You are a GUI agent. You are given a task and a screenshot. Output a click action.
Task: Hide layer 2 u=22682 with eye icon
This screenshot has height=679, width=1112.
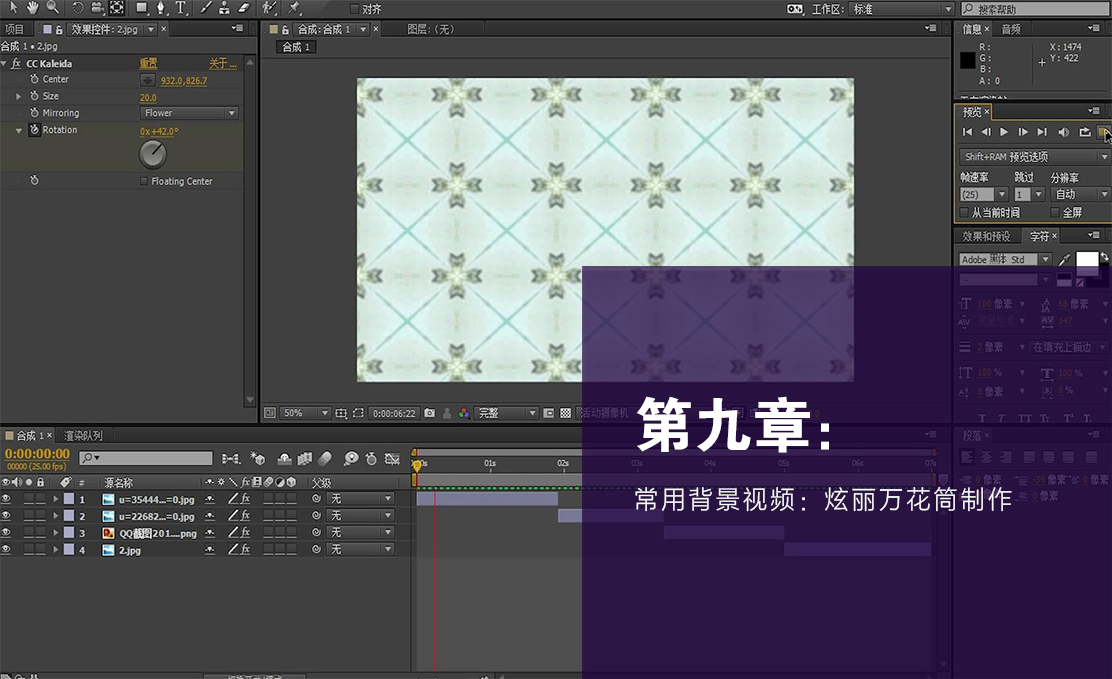click(x=6, y=516)
